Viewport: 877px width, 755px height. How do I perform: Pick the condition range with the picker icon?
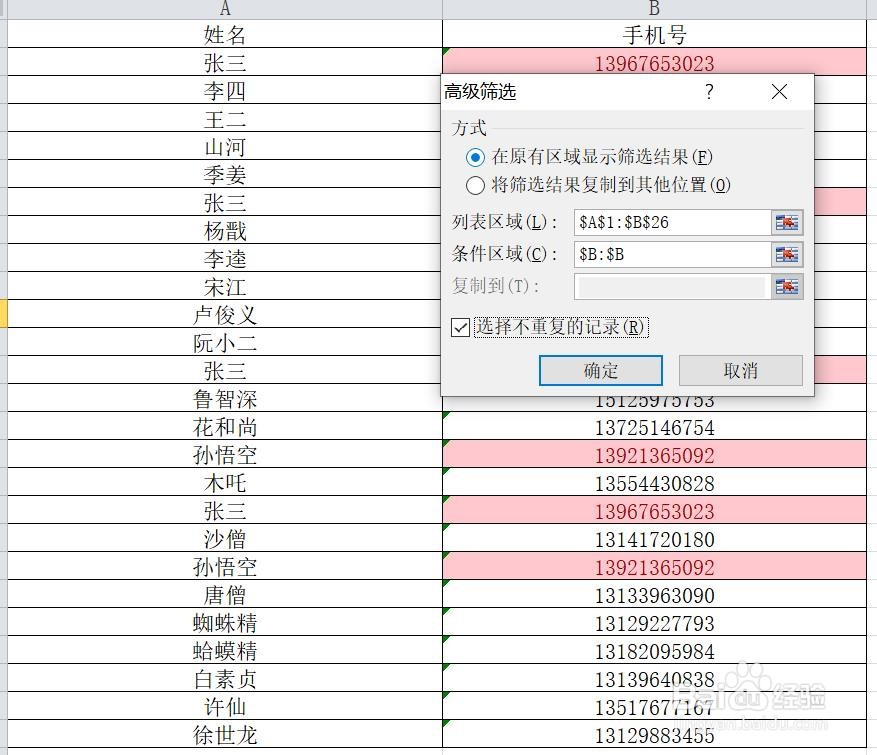(787, 254)
